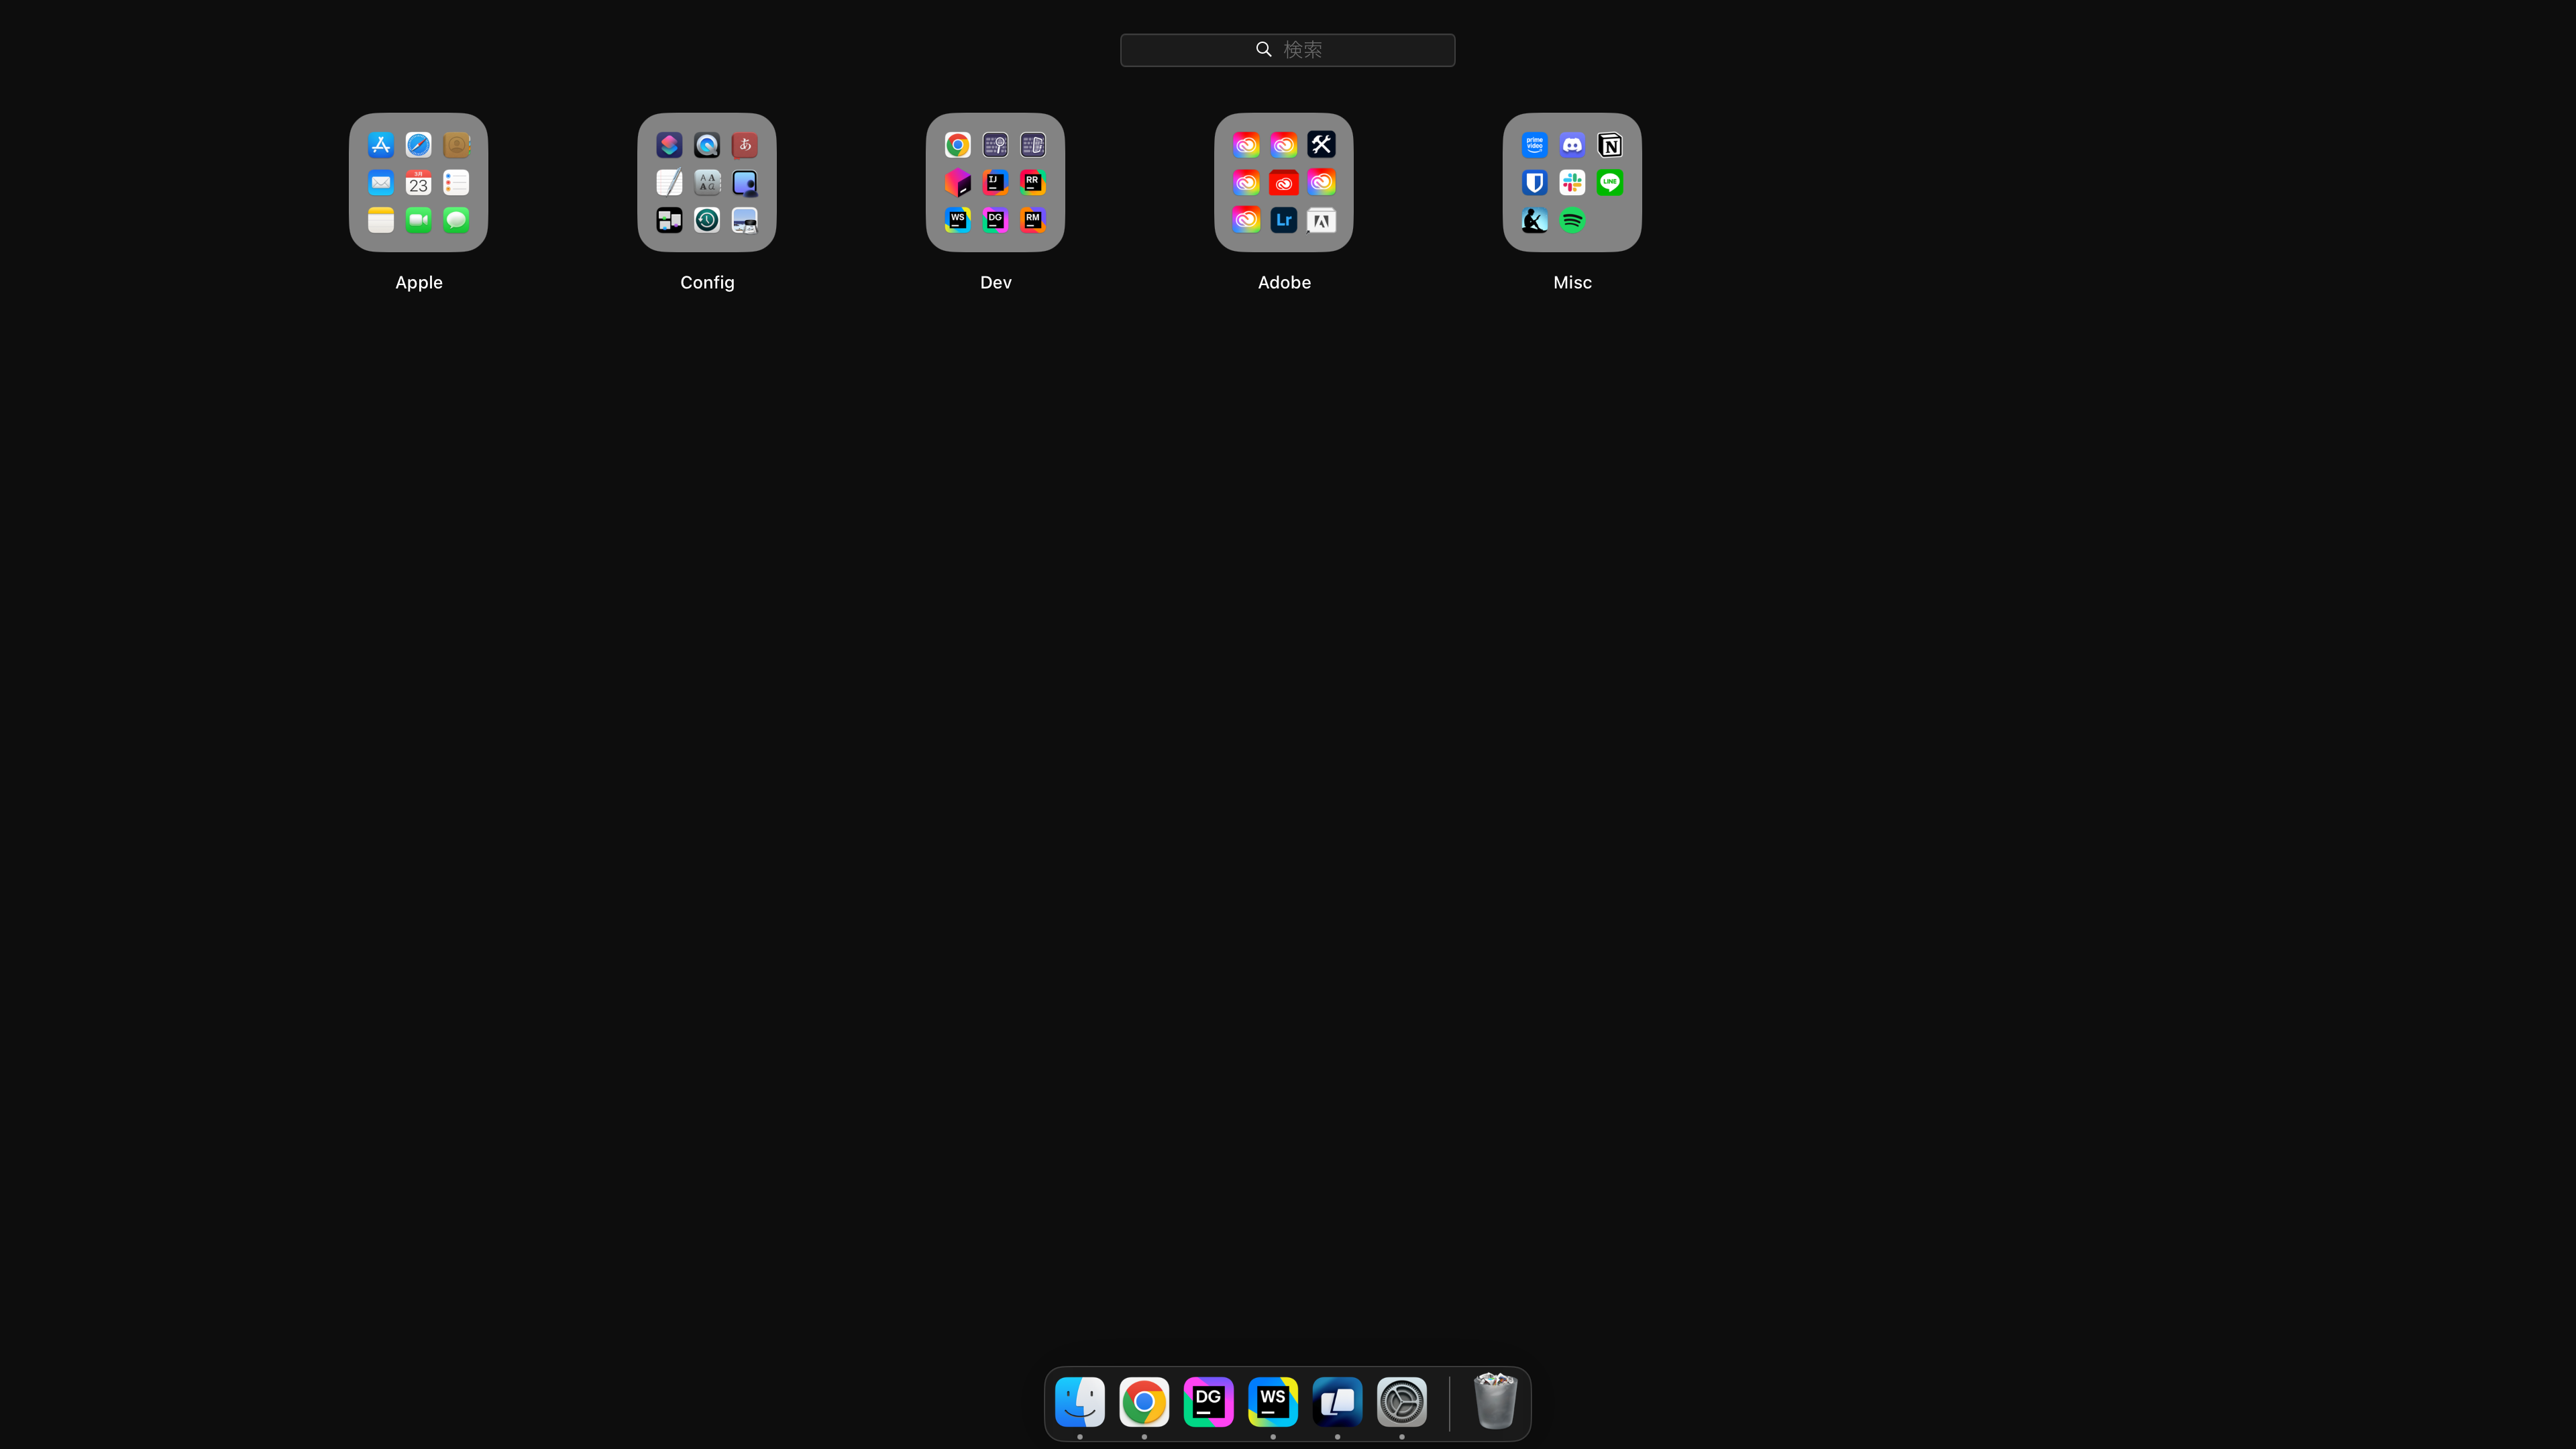Click the Chrome mini icon in Dev folder
This screenshot has width=2576, height=1449.
point(958,145)
